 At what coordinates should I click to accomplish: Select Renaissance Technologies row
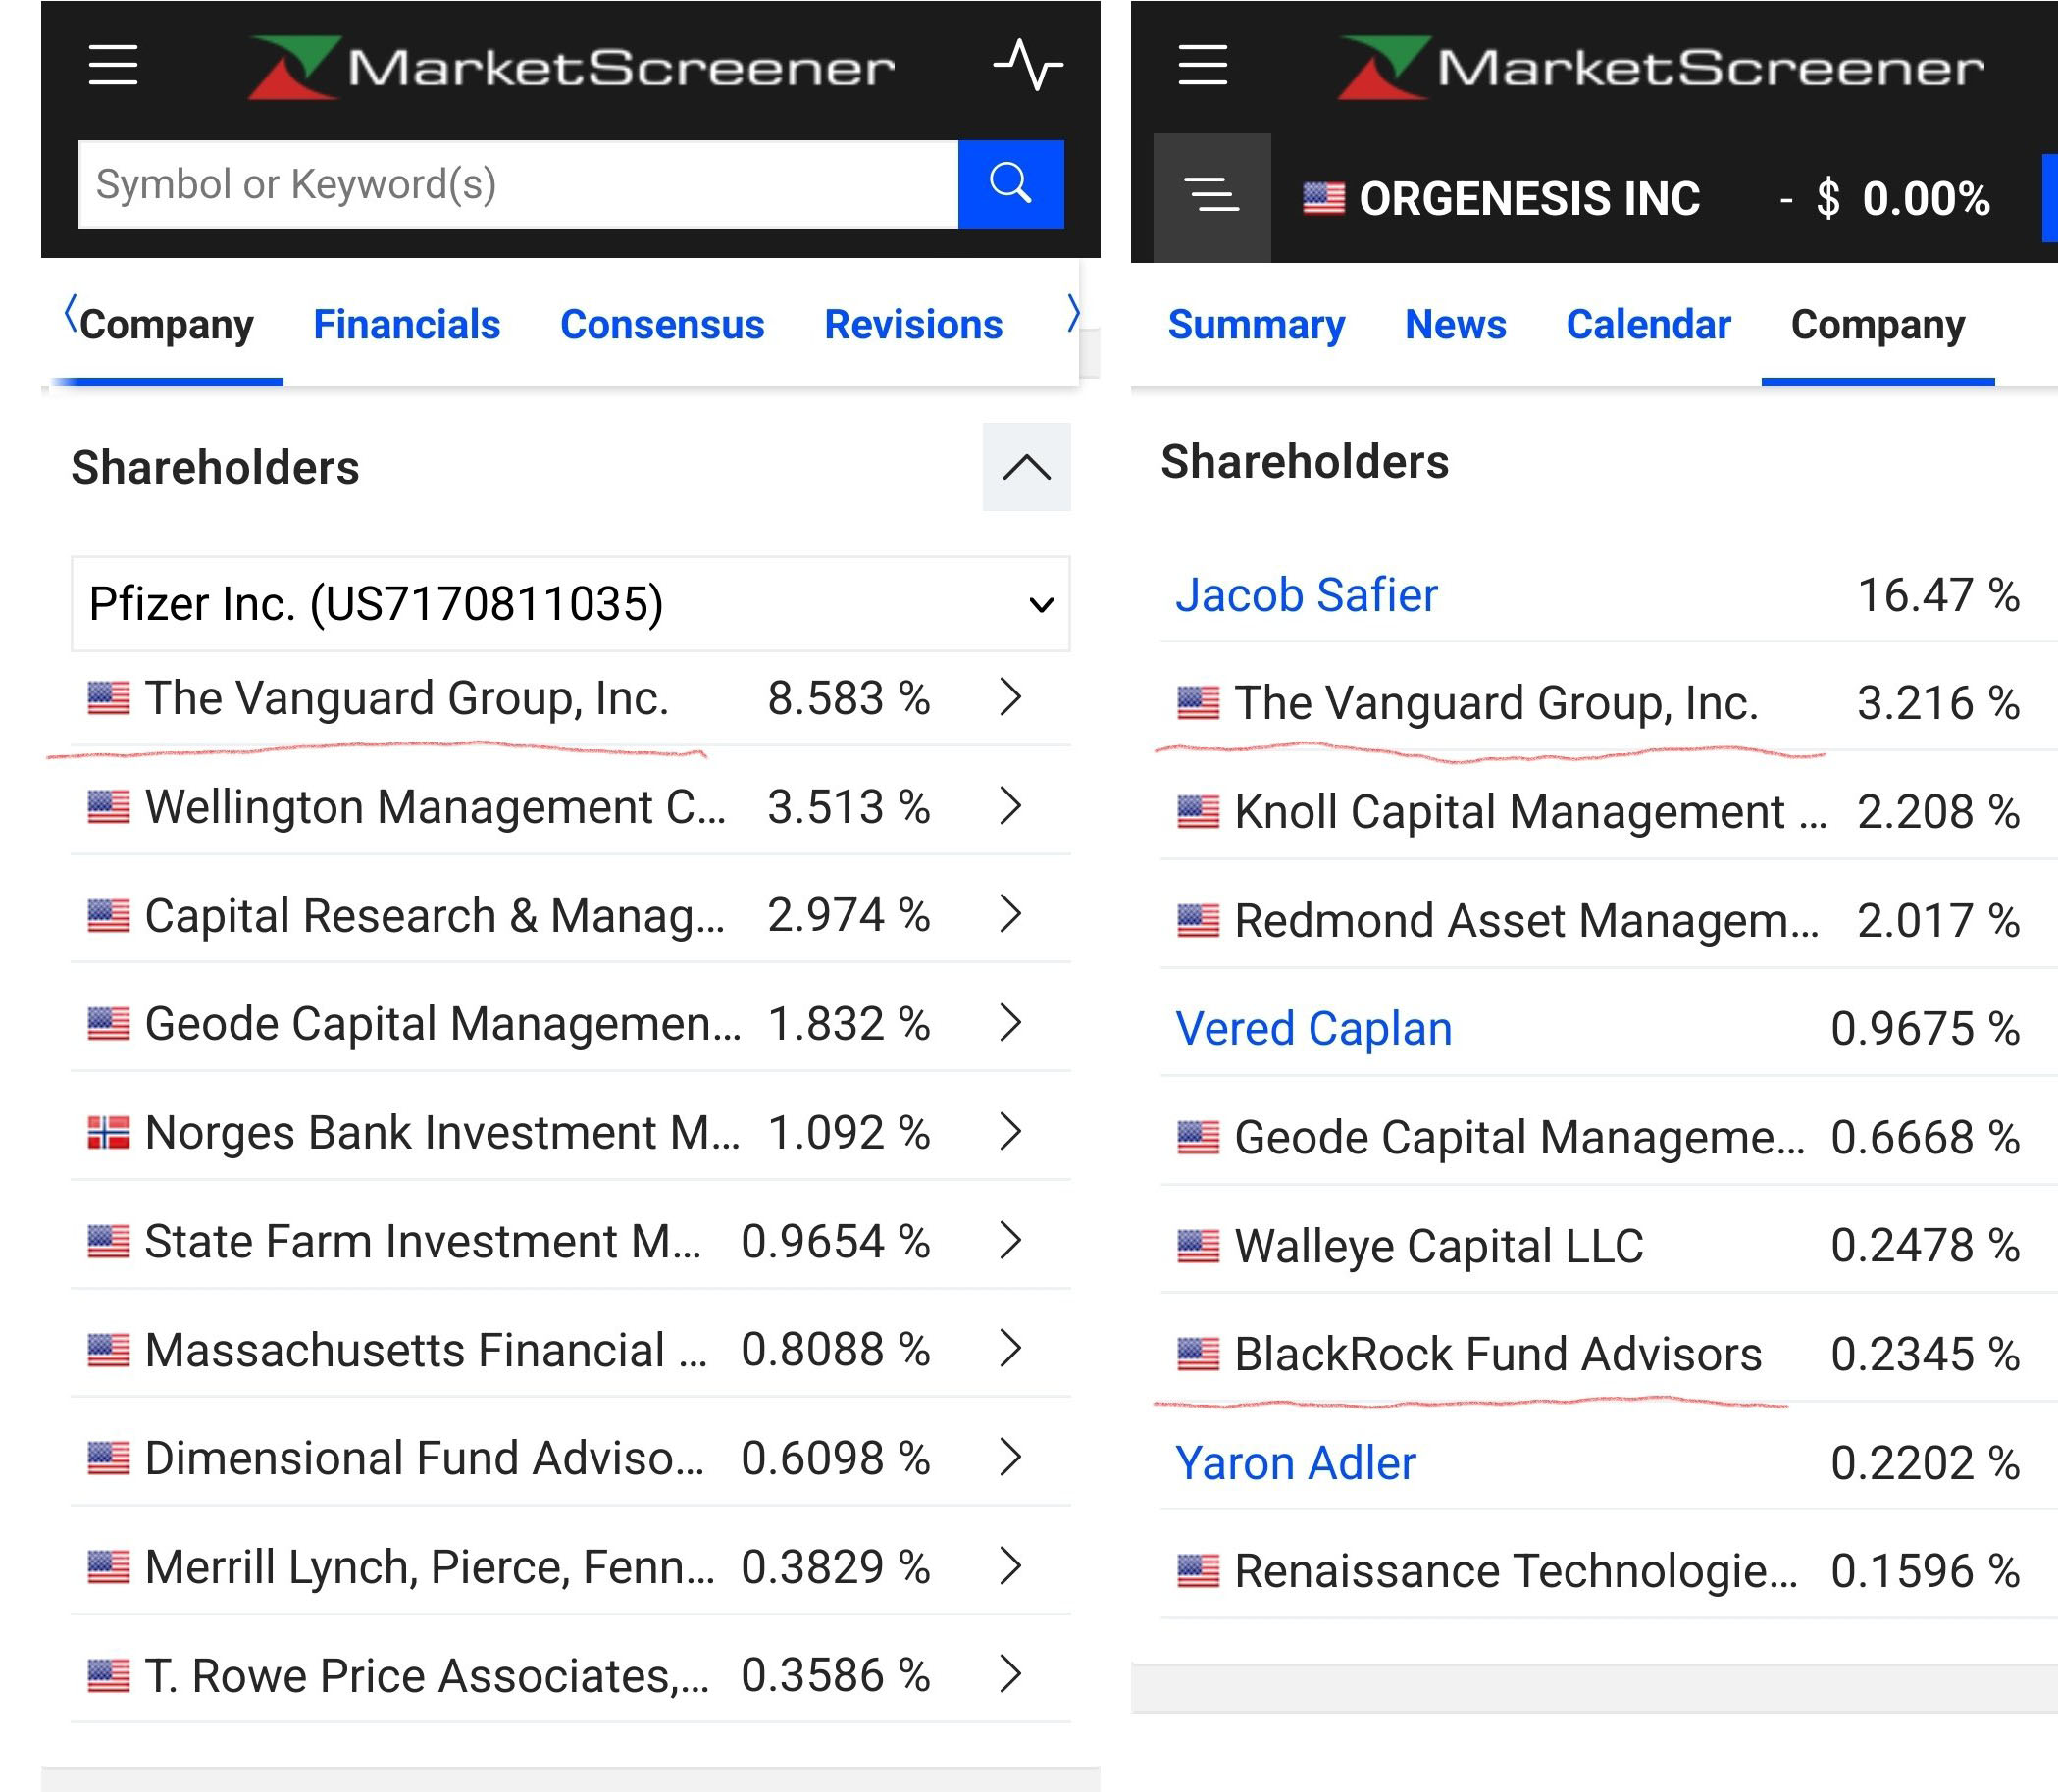coord(1608,1571)
